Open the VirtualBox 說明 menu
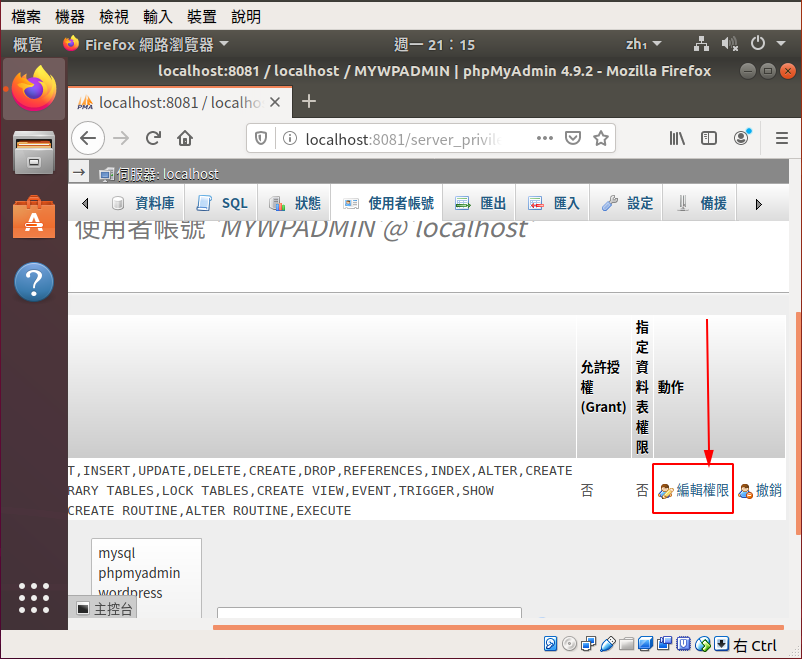This screenshot has height=659, width=802. point(246,16)
